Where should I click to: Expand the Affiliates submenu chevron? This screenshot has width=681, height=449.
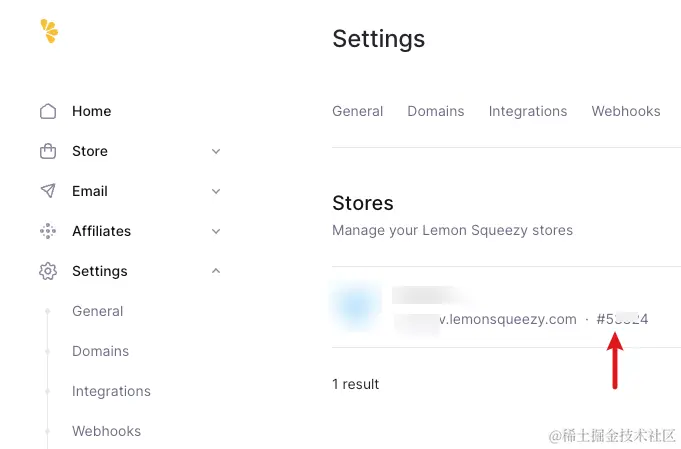[216, 231]
